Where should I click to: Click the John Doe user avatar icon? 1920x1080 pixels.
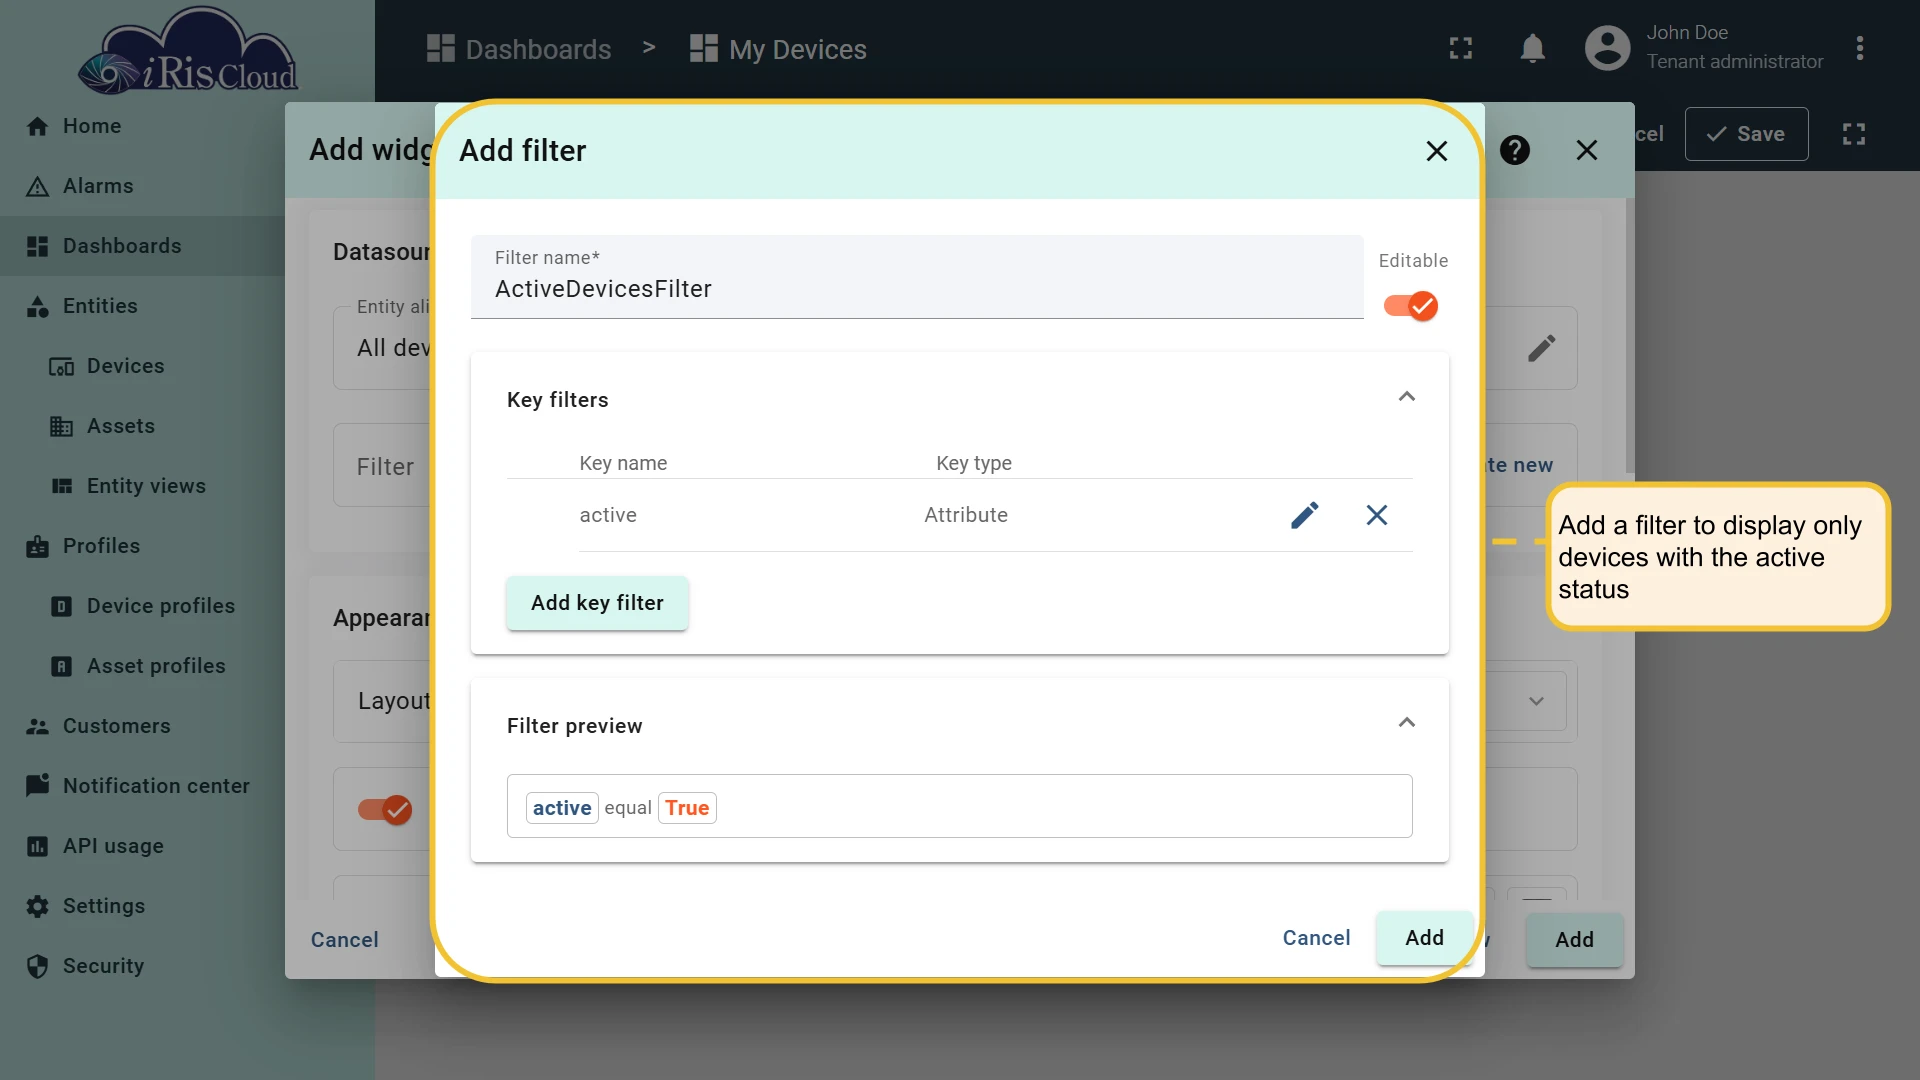(1607, 48)
